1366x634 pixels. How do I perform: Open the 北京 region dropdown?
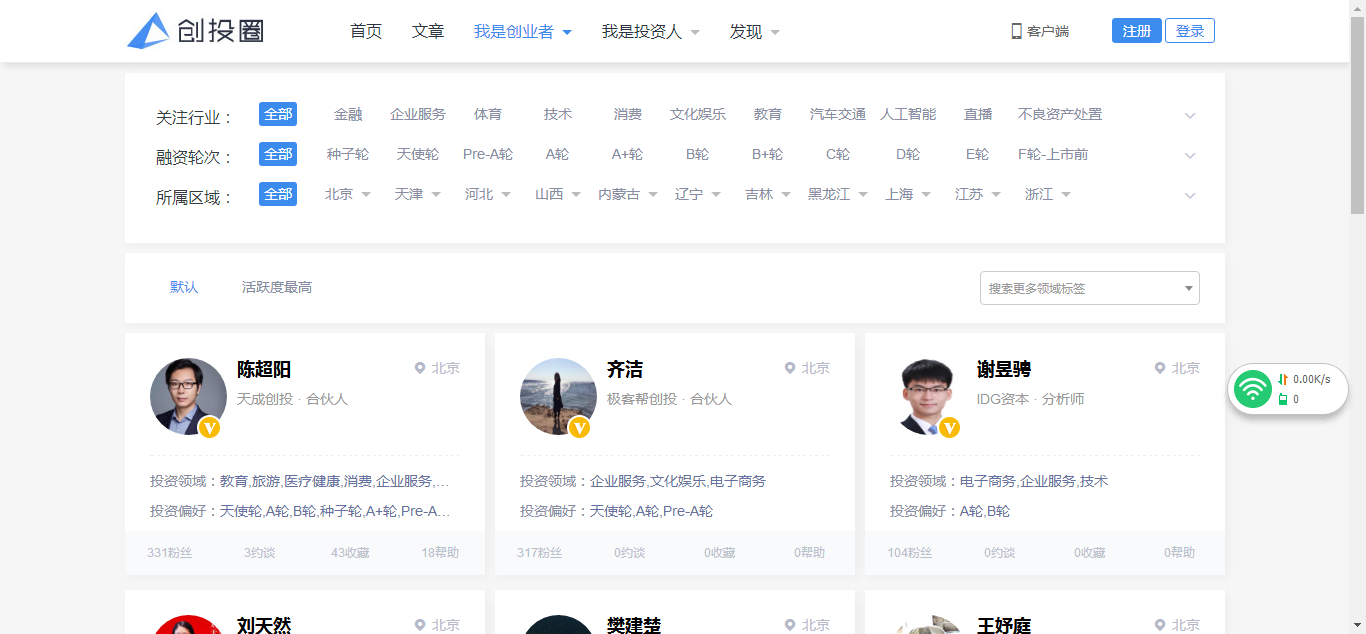click(x=347, y=194)
